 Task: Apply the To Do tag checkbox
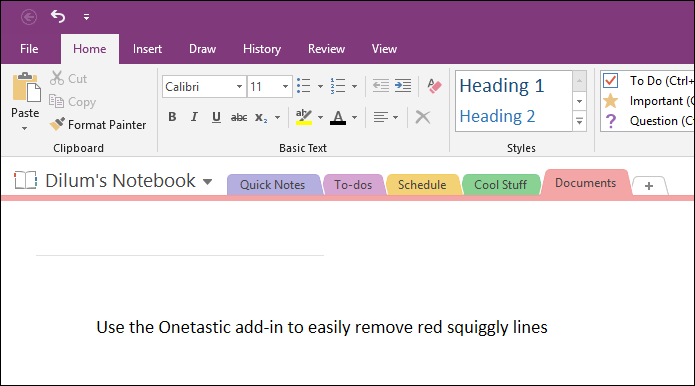(610, 81)
